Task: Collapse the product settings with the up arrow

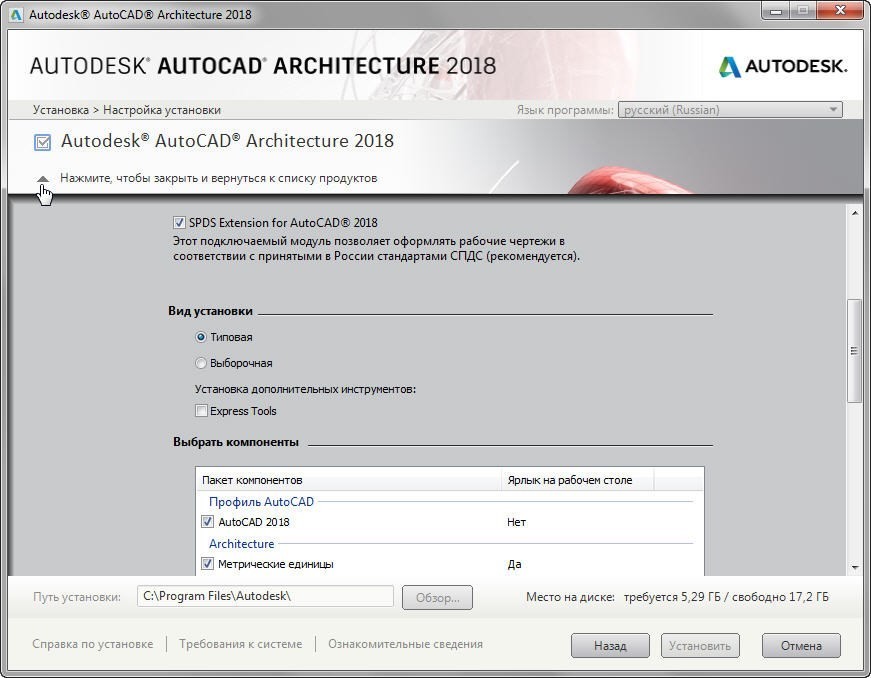Action: 43,179
